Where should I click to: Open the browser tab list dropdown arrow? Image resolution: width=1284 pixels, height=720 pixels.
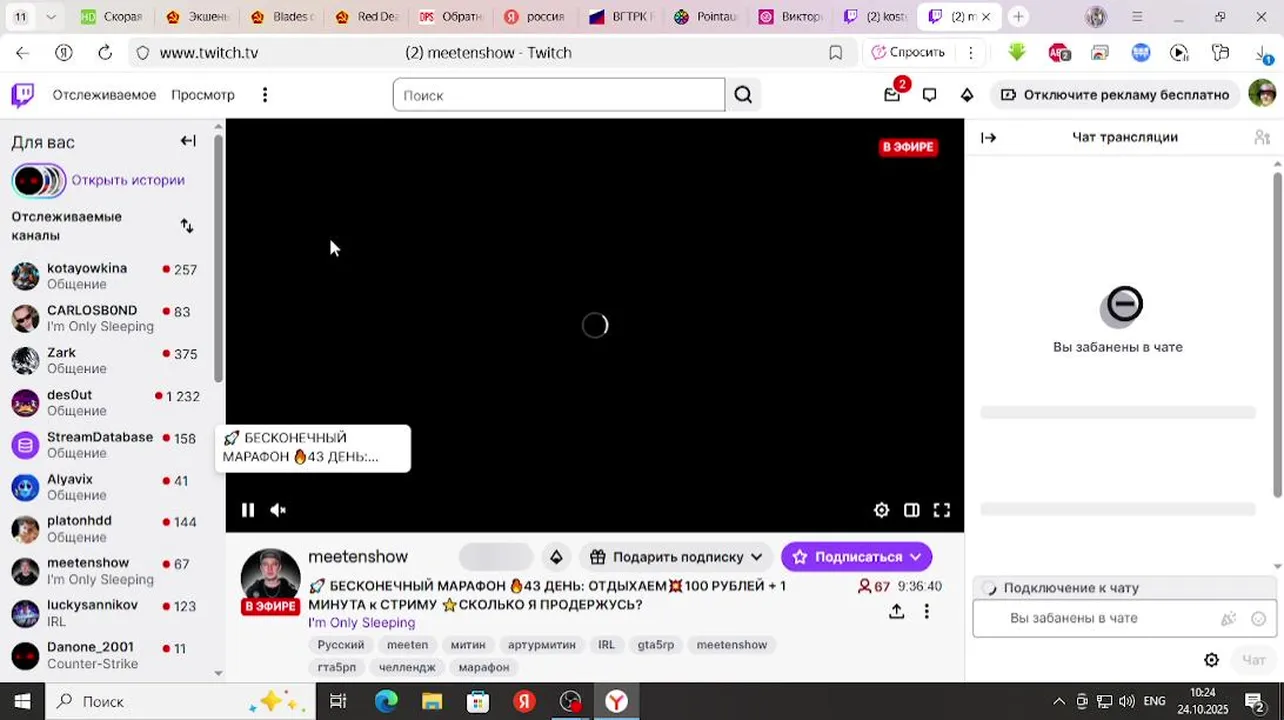coord(51,17)
